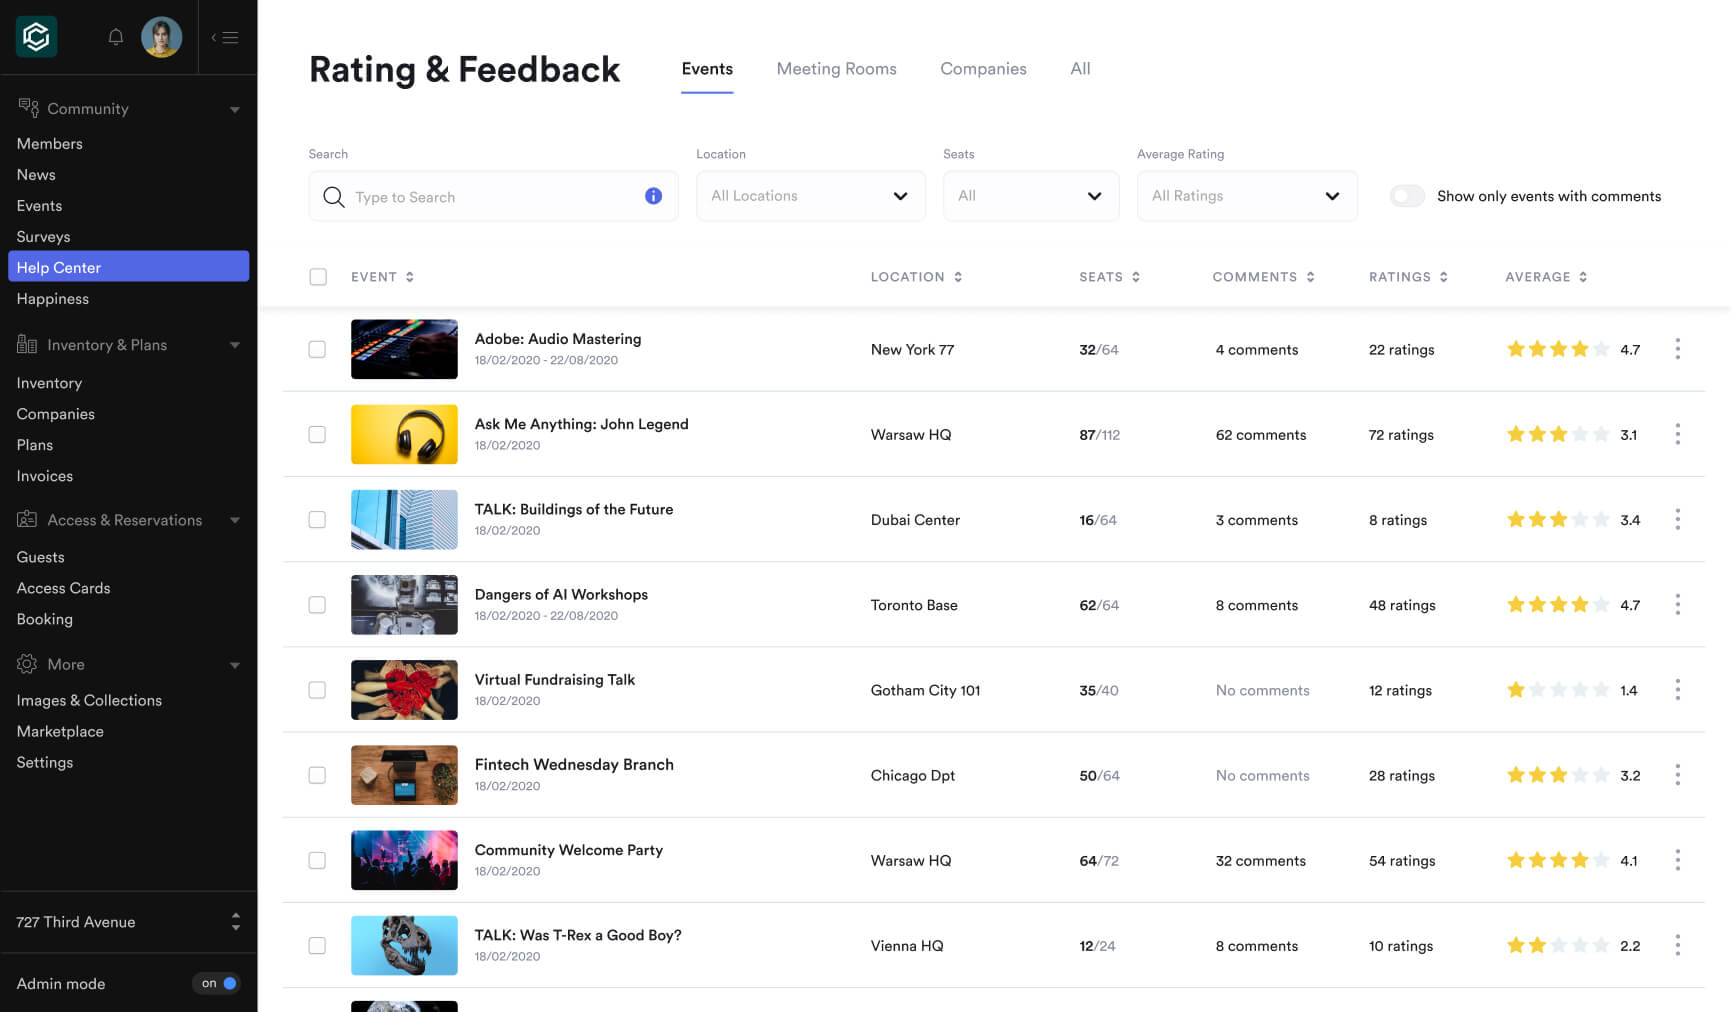Switch to the Companies tab

tap(983, 69)
